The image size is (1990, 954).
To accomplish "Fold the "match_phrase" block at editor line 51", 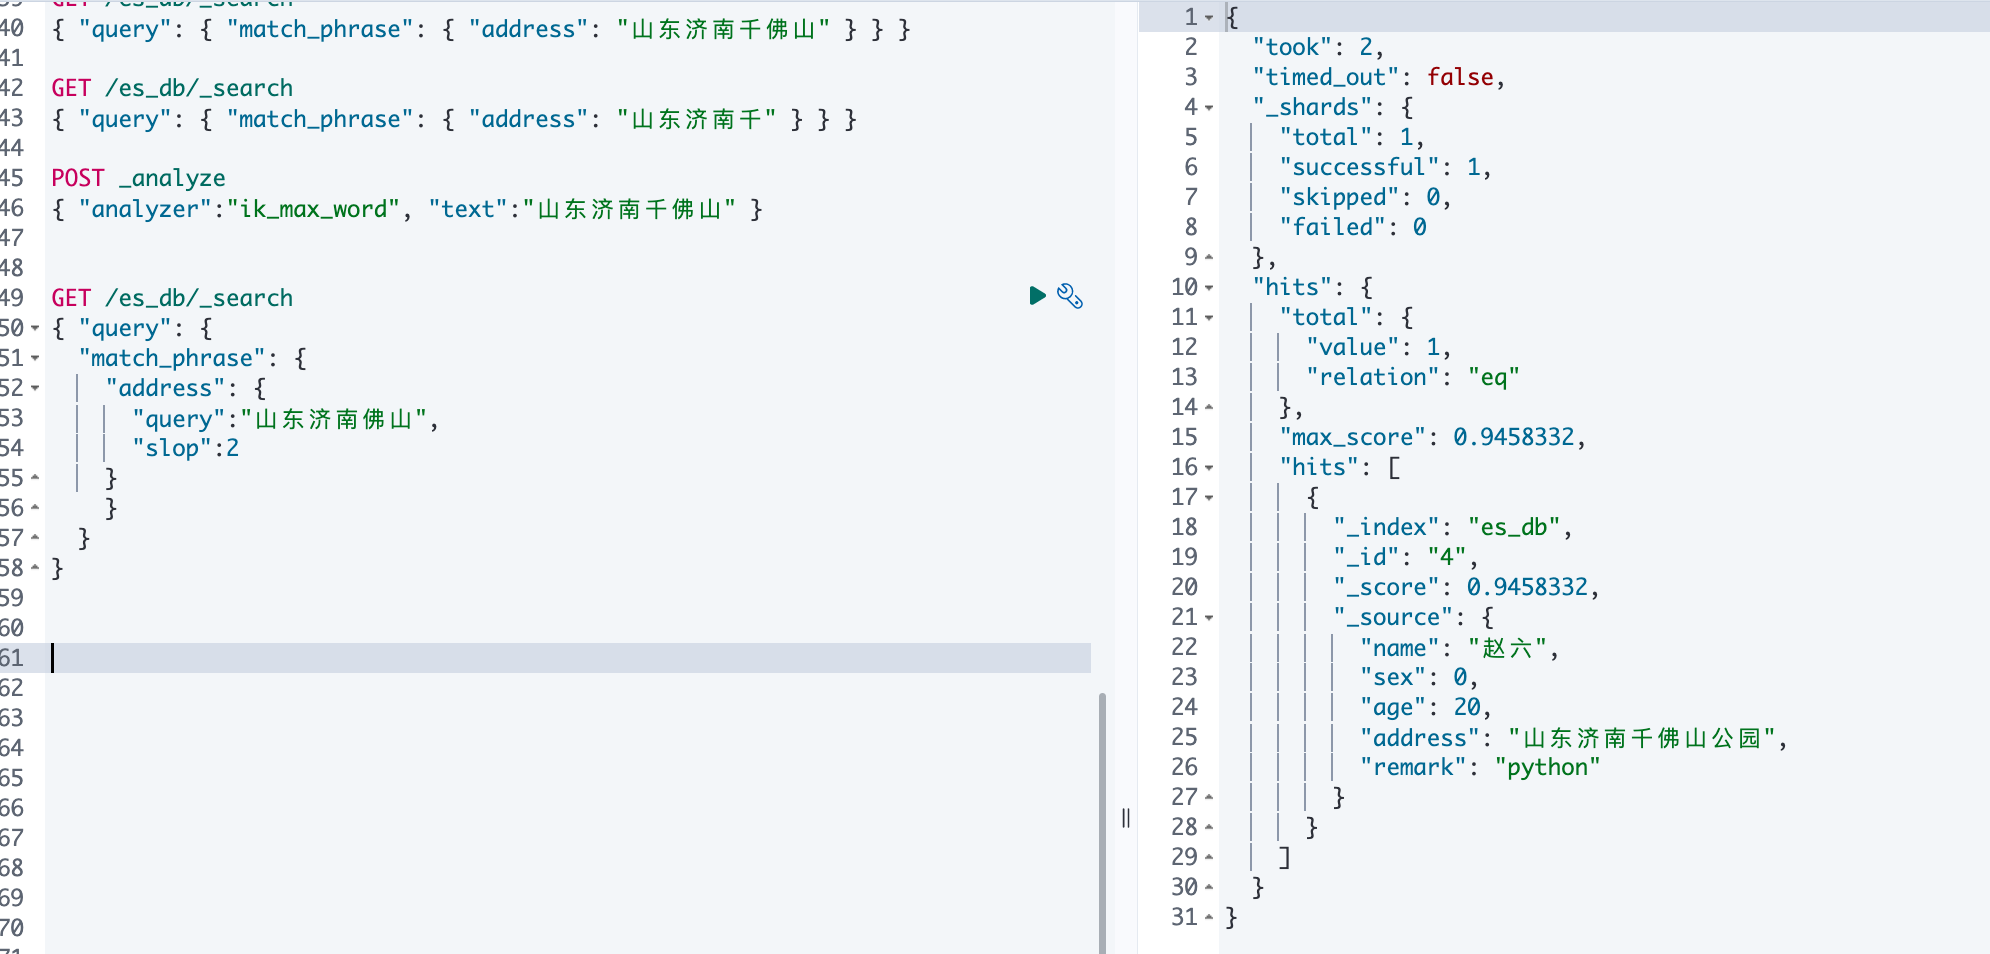I will 35,358.
